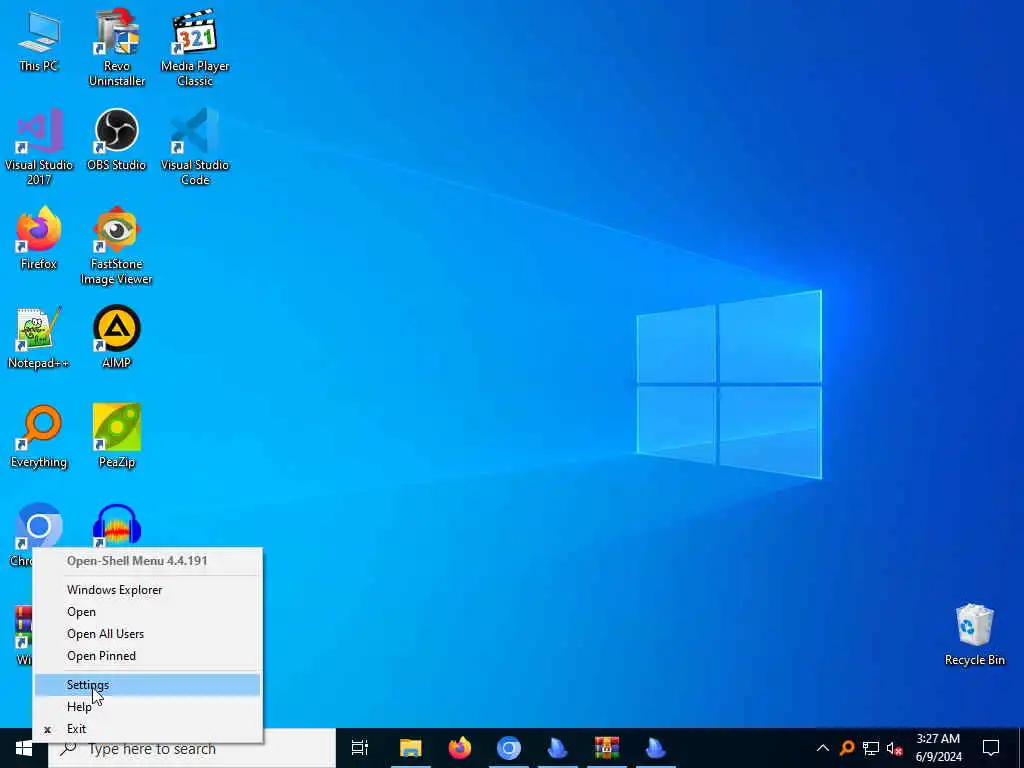This screenshot has width=1024, height=768.
Task: Select the Revo Uninstaller shortcut
Action: pyautogui.click(x=117, y=47)
